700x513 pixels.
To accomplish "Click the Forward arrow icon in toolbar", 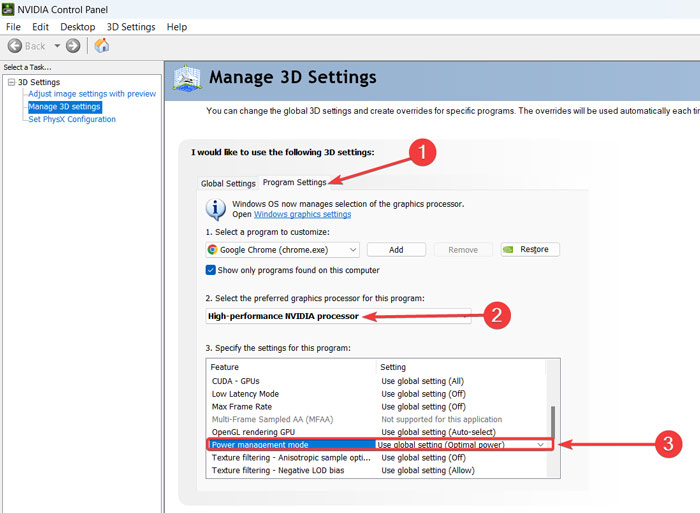I will (73, 46).
